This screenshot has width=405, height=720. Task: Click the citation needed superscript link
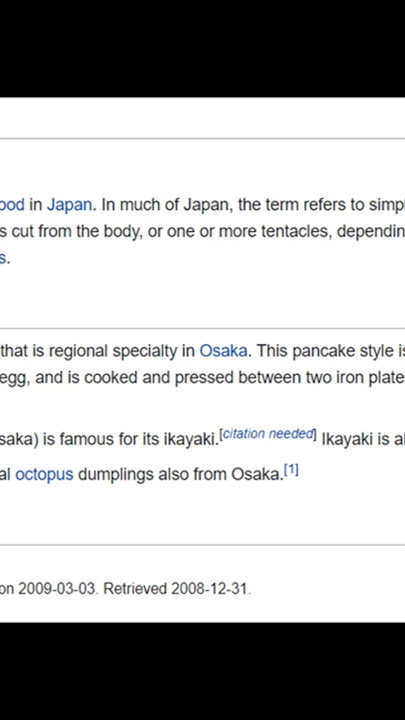click(269, 434)
